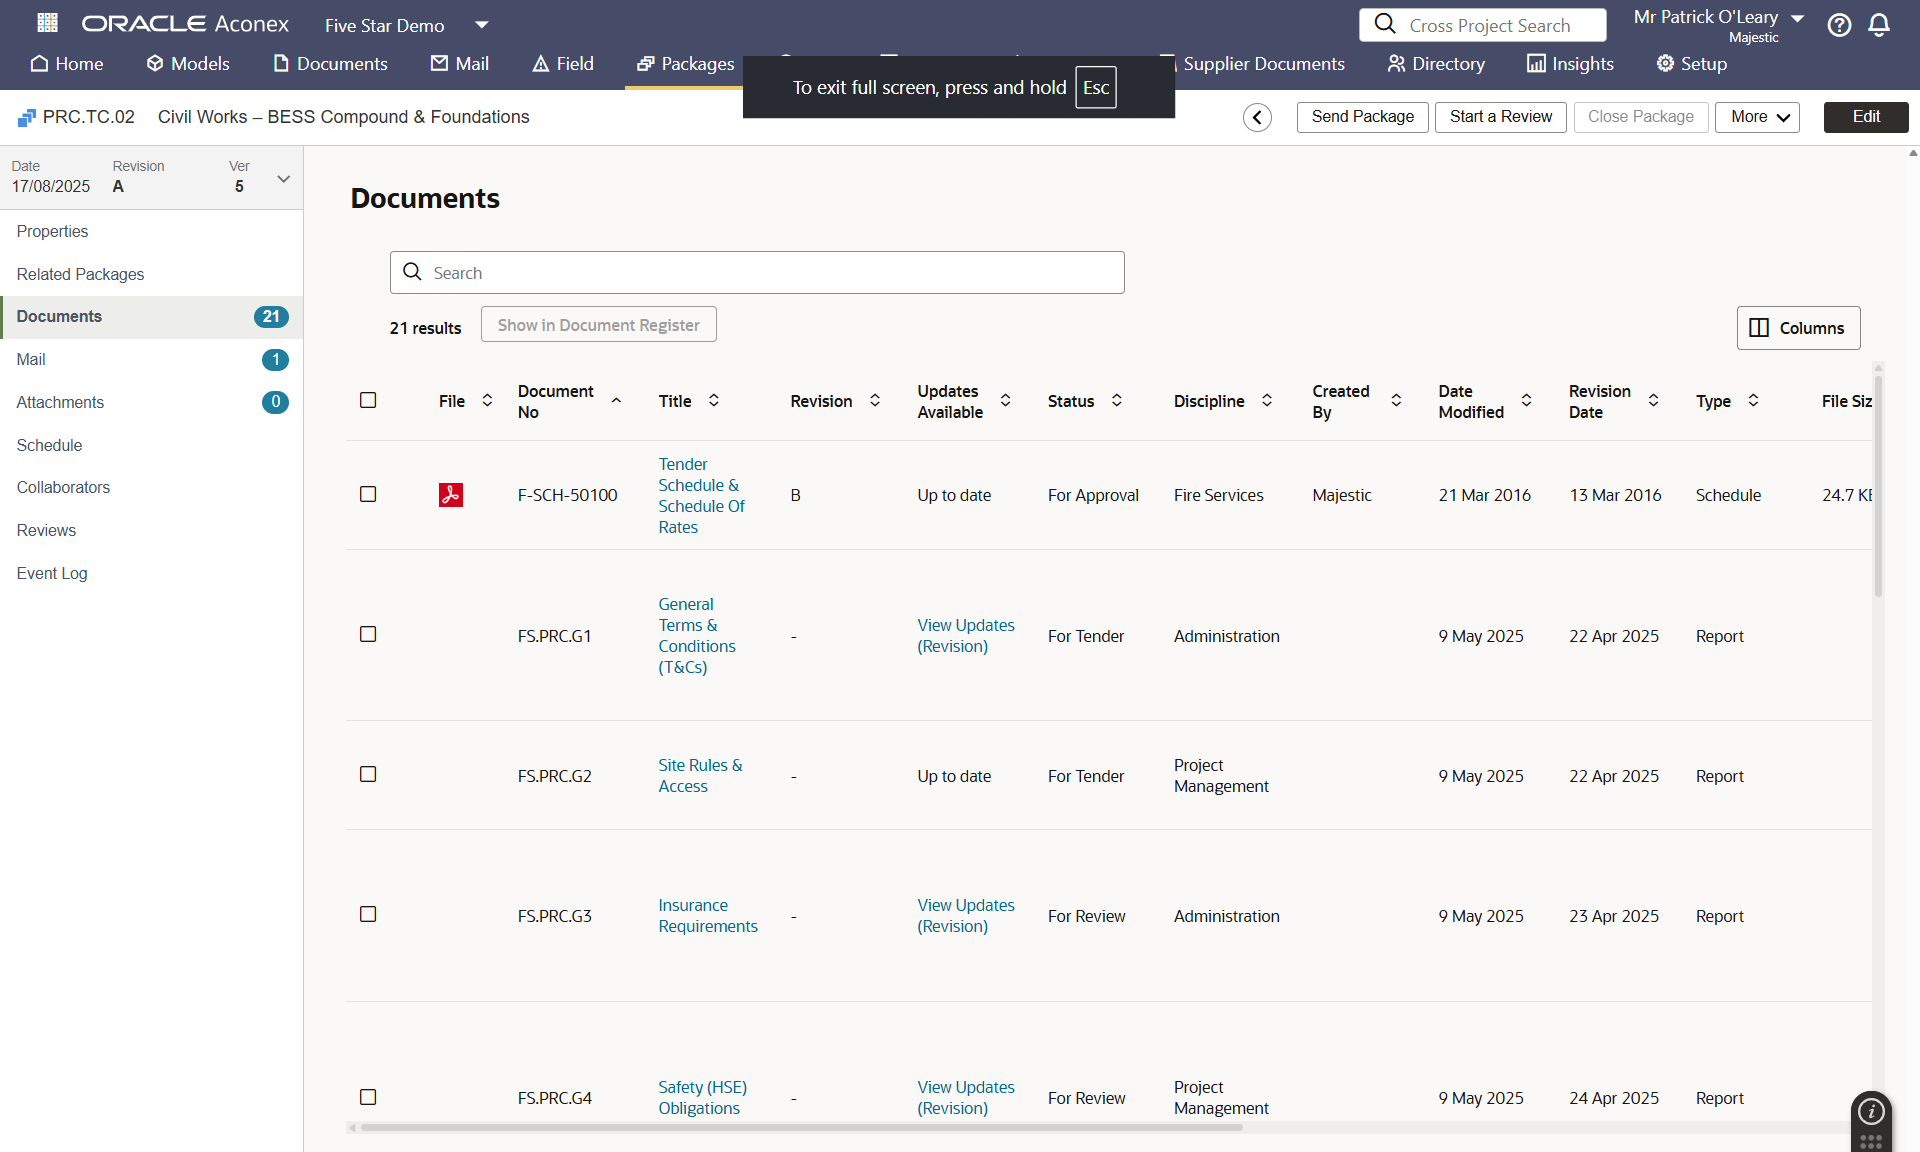Click the package icon beside PRC.TC.02

[x=27, y=118]
